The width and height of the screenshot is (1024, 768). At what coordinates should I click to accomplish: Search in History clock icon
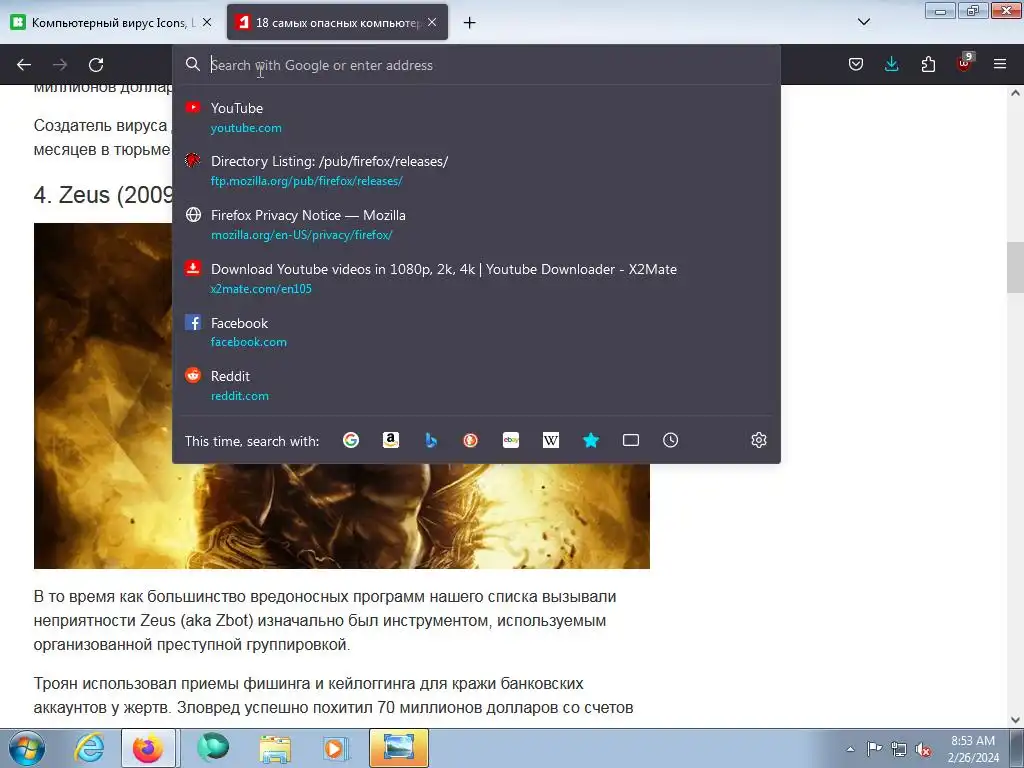point(671,440)
